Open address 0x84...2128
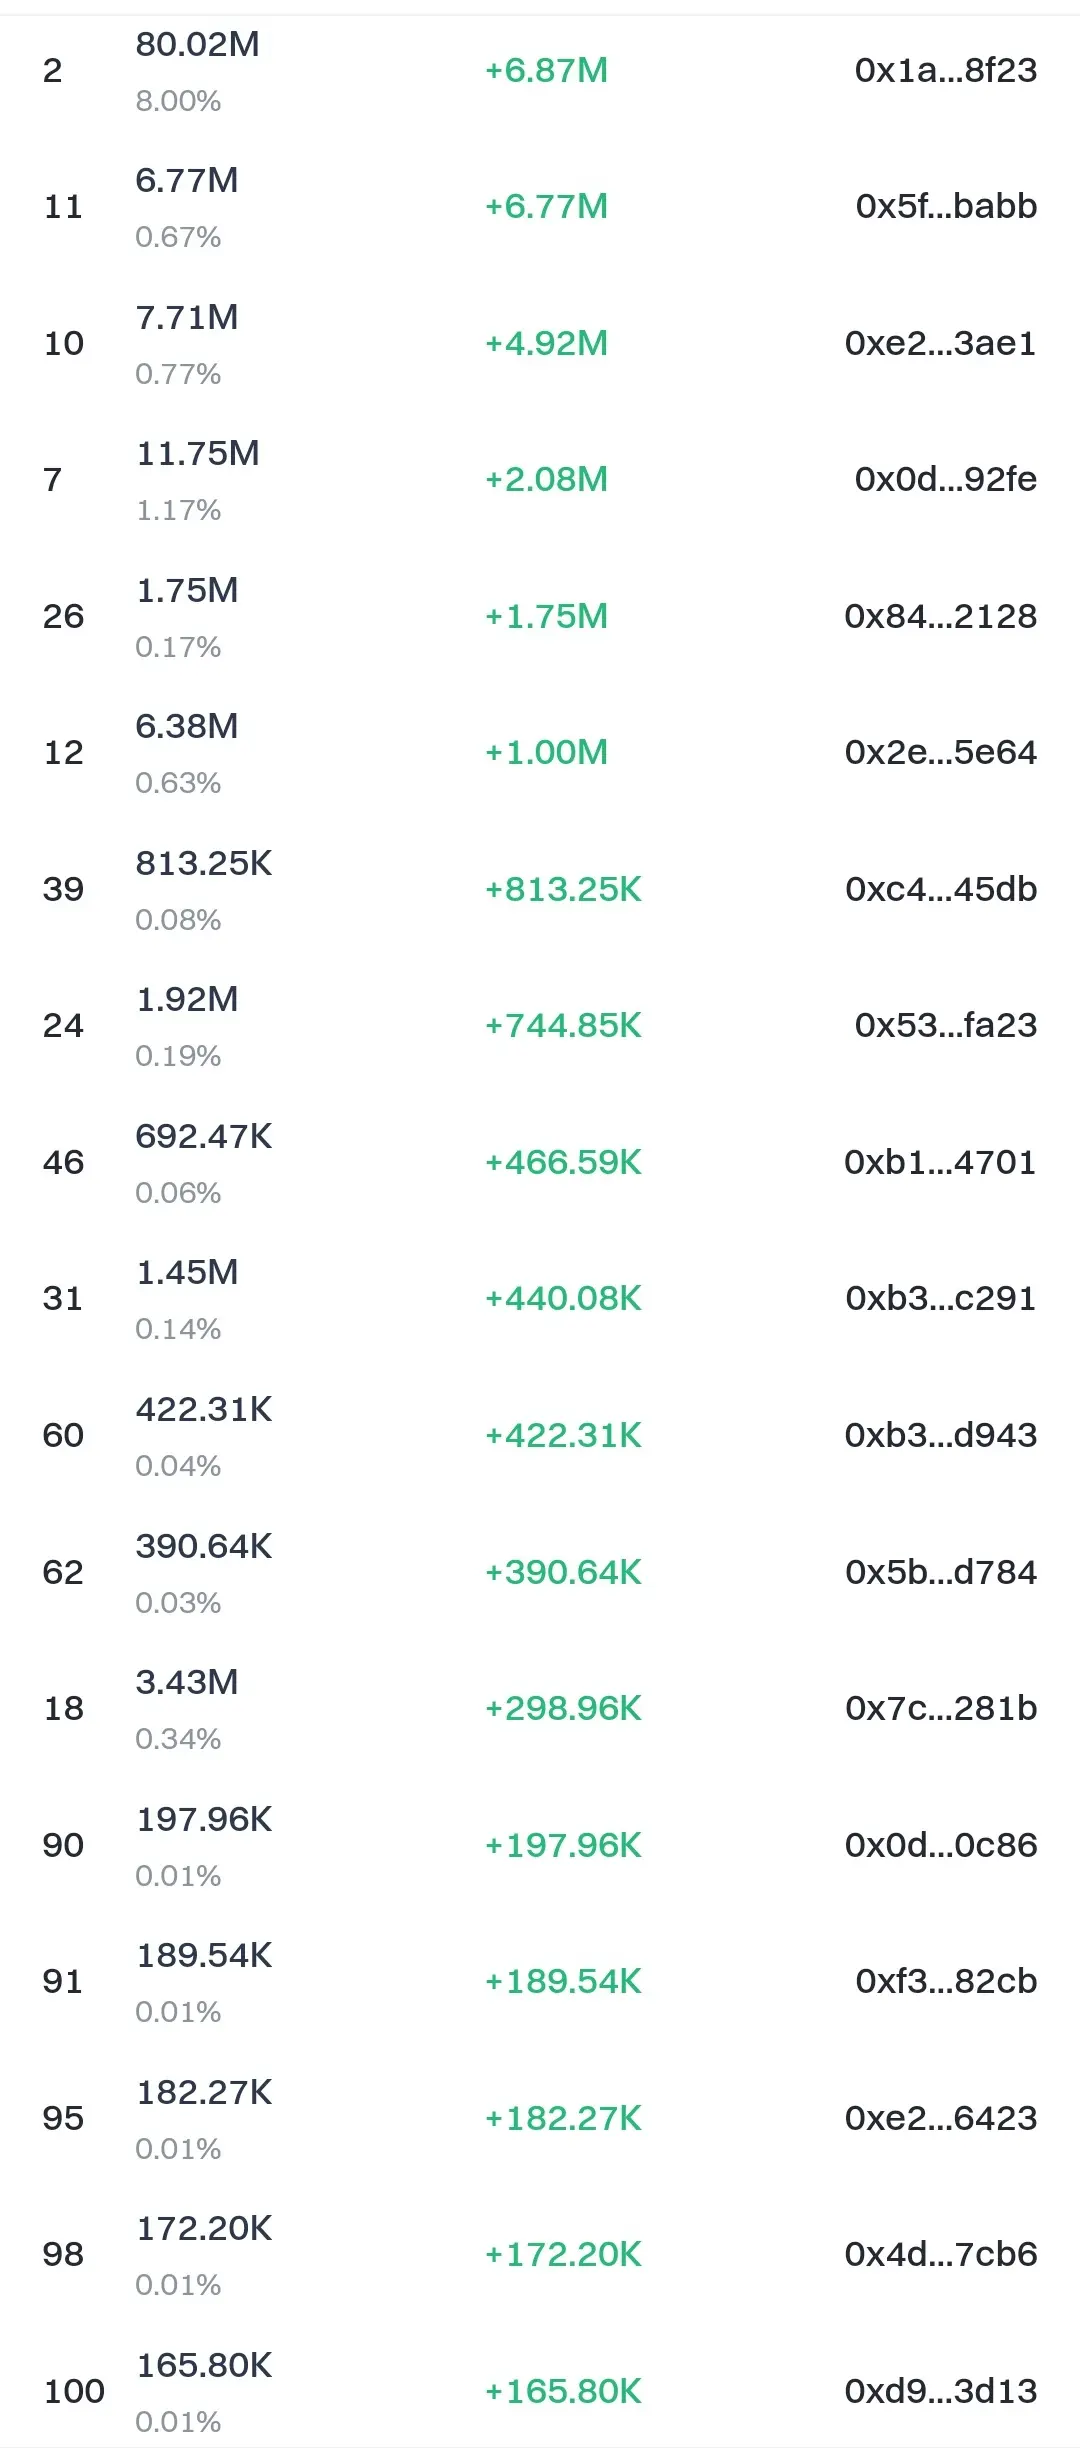The width and height of the screenshot is (1080, 2450). (940, 616)
